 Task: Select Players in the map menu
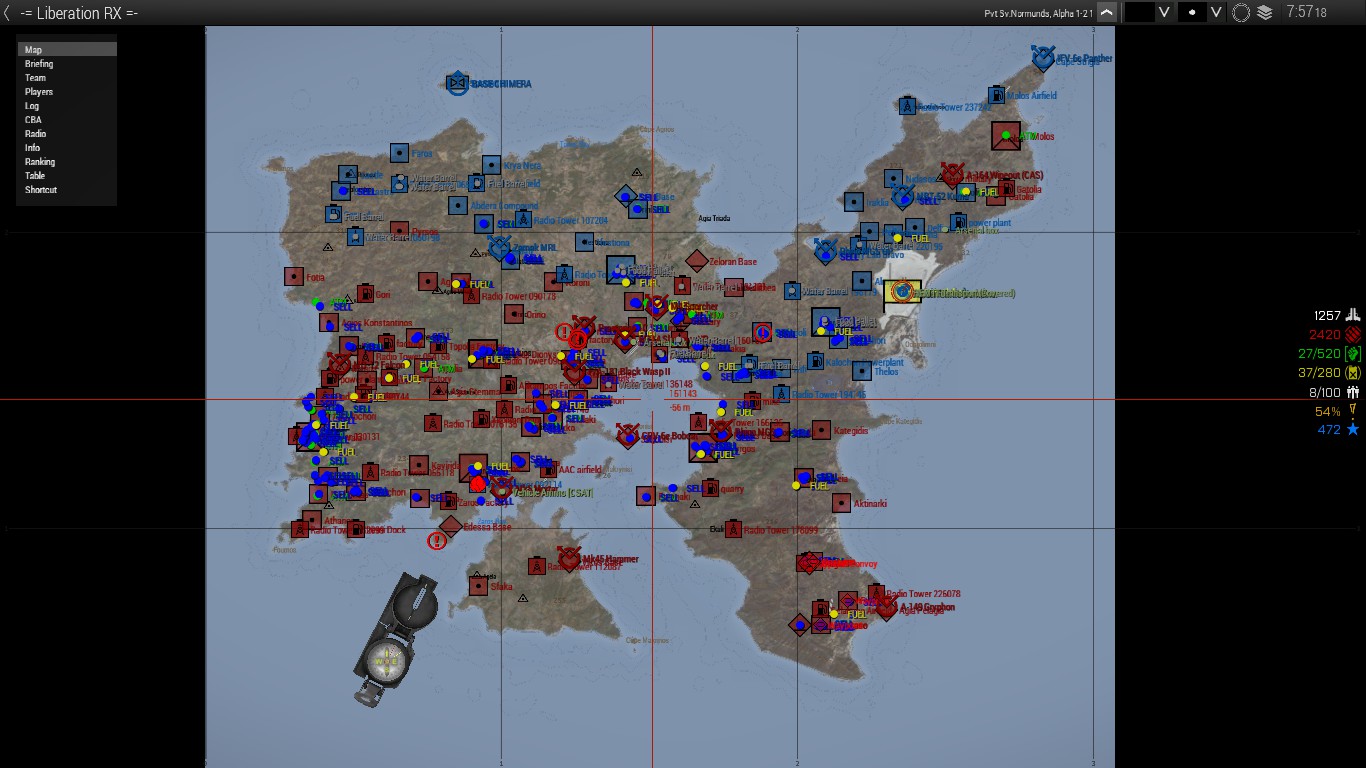coord(39,92)
